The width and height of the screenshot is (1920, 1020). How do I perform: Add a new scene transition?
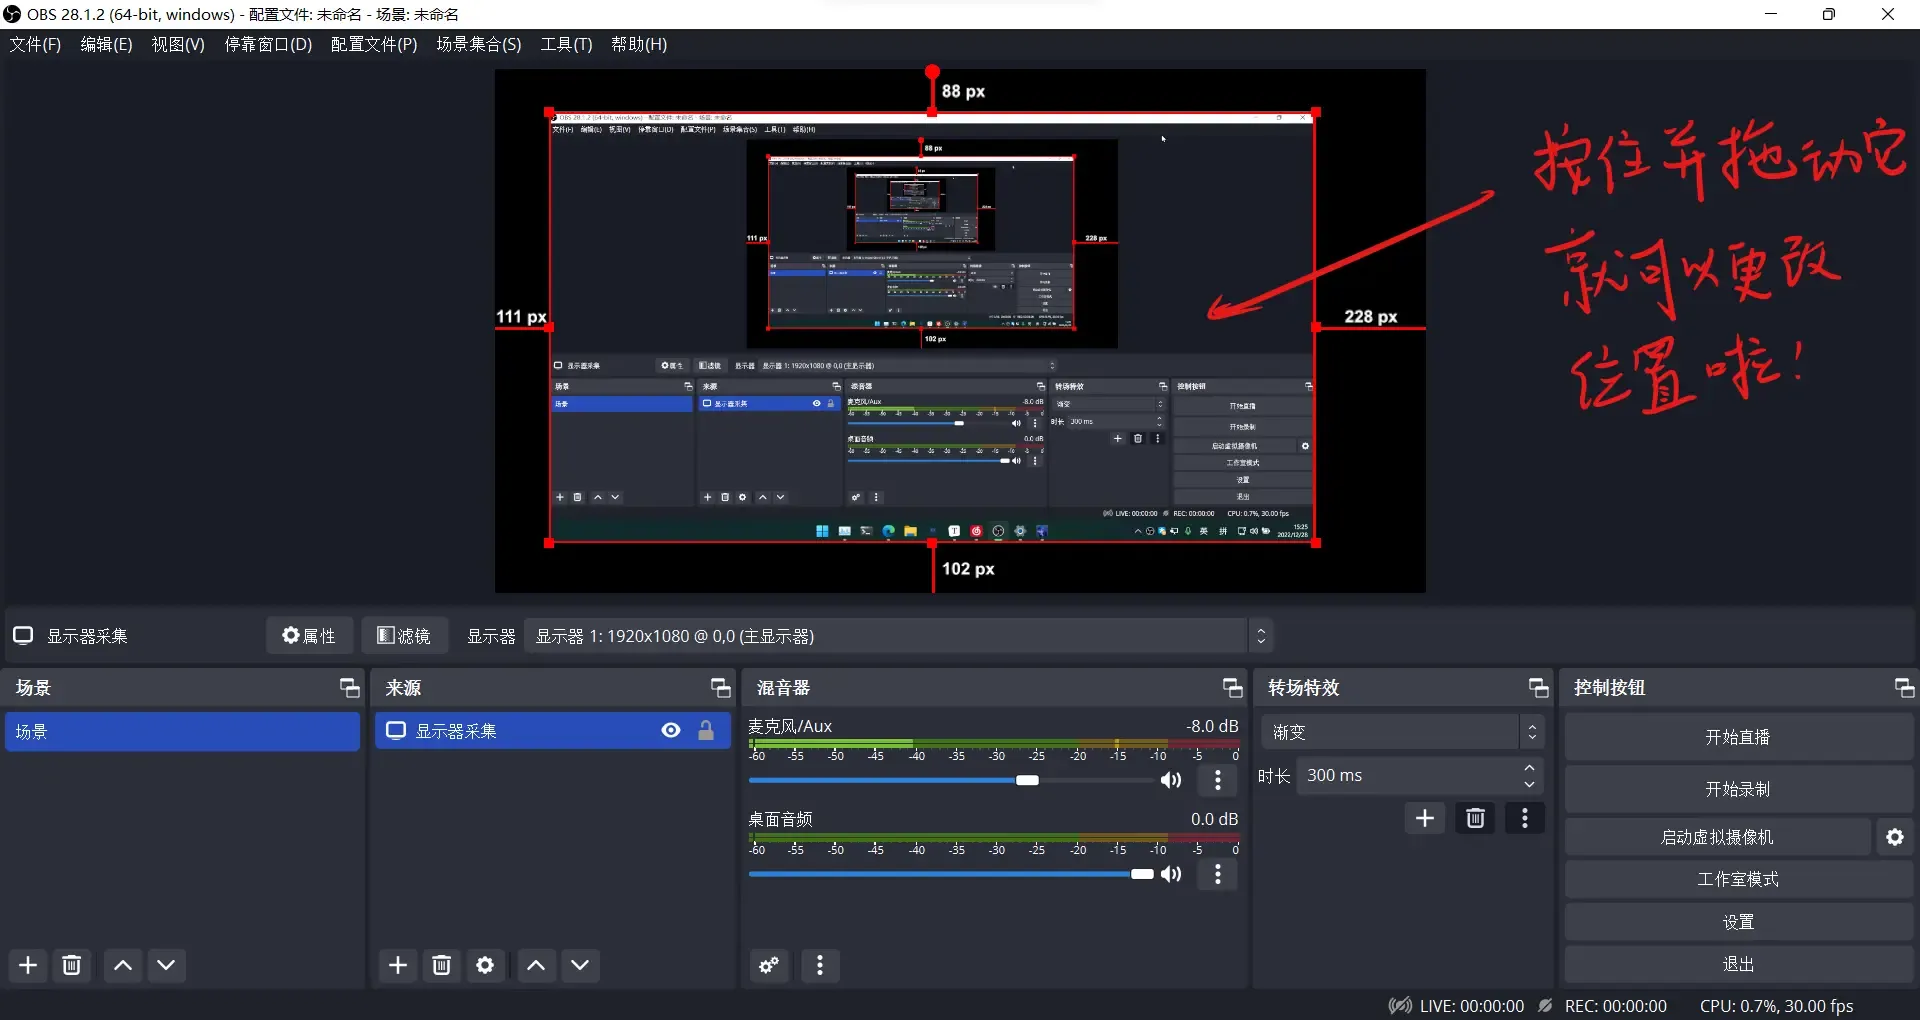coord(1425,818)
